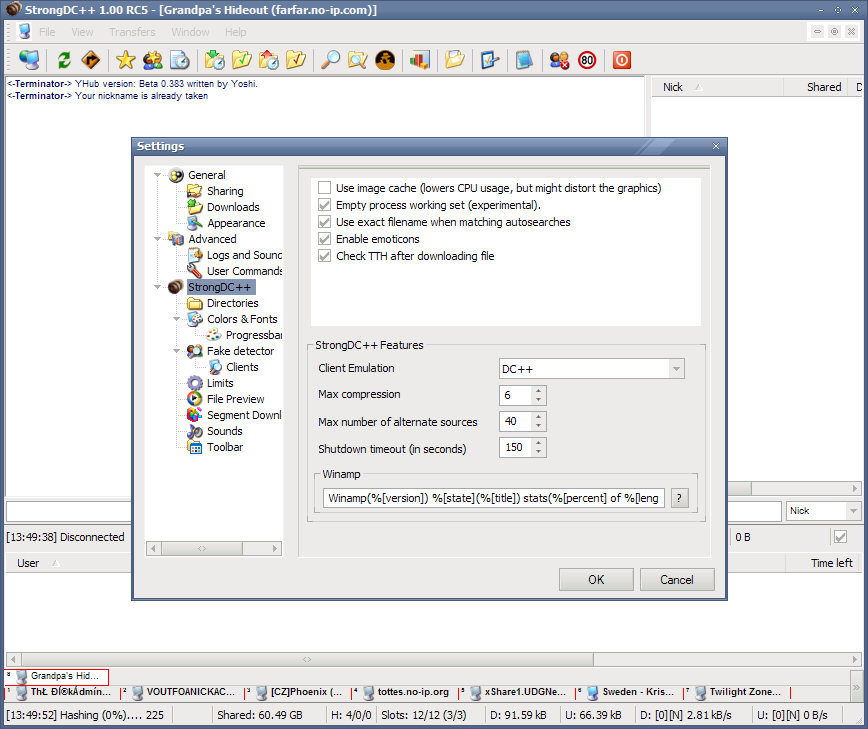Open the Nick dropdown in hub window
This screenshot has width=868, height=729.
coord(853,511)
